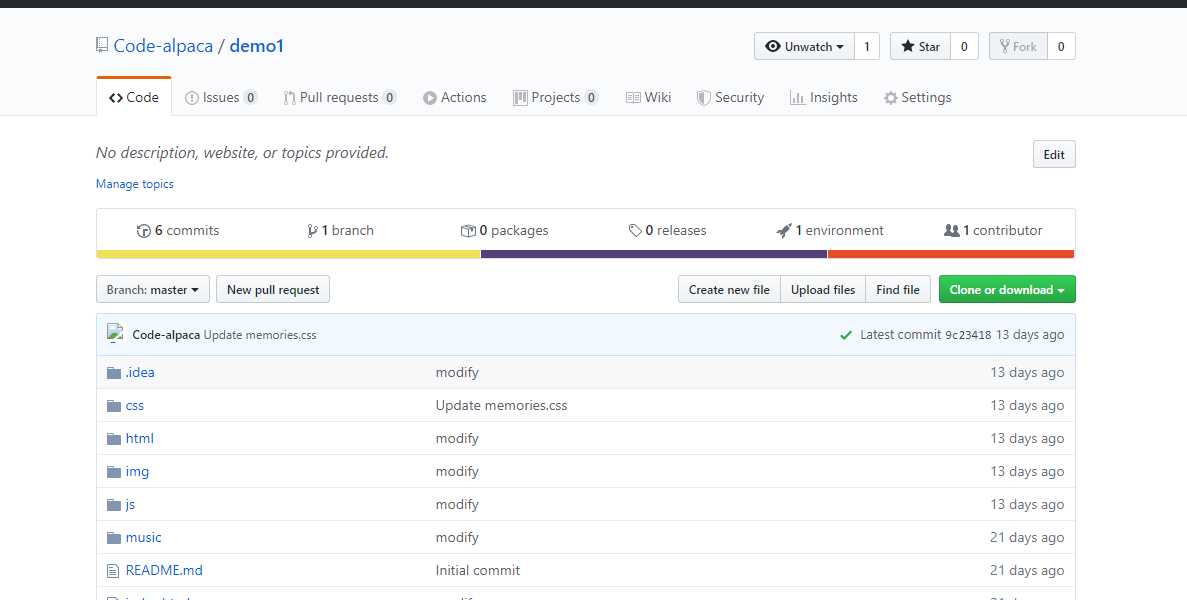Image resolution: width=1187 pixels, height=600 pixels.
Task: Click the repository book icon beside Code-alpaca
Action: click(x=102, y=45)
